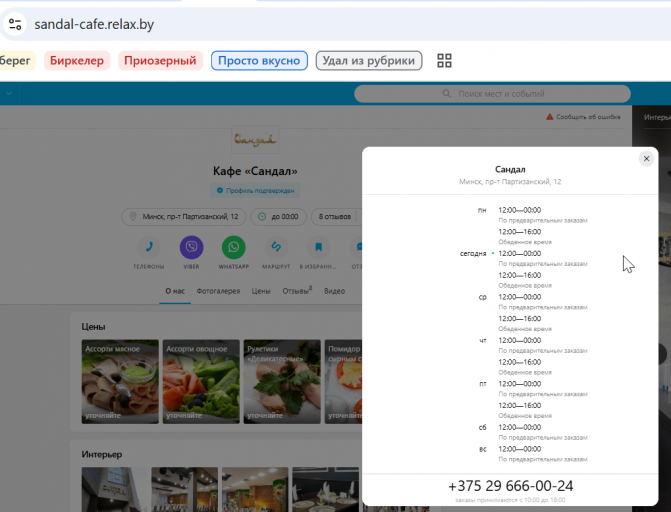Switch to the Отзывы tab
Image resolution: width=671 pixels, height=512 pixels.
[x=297, y=291]
